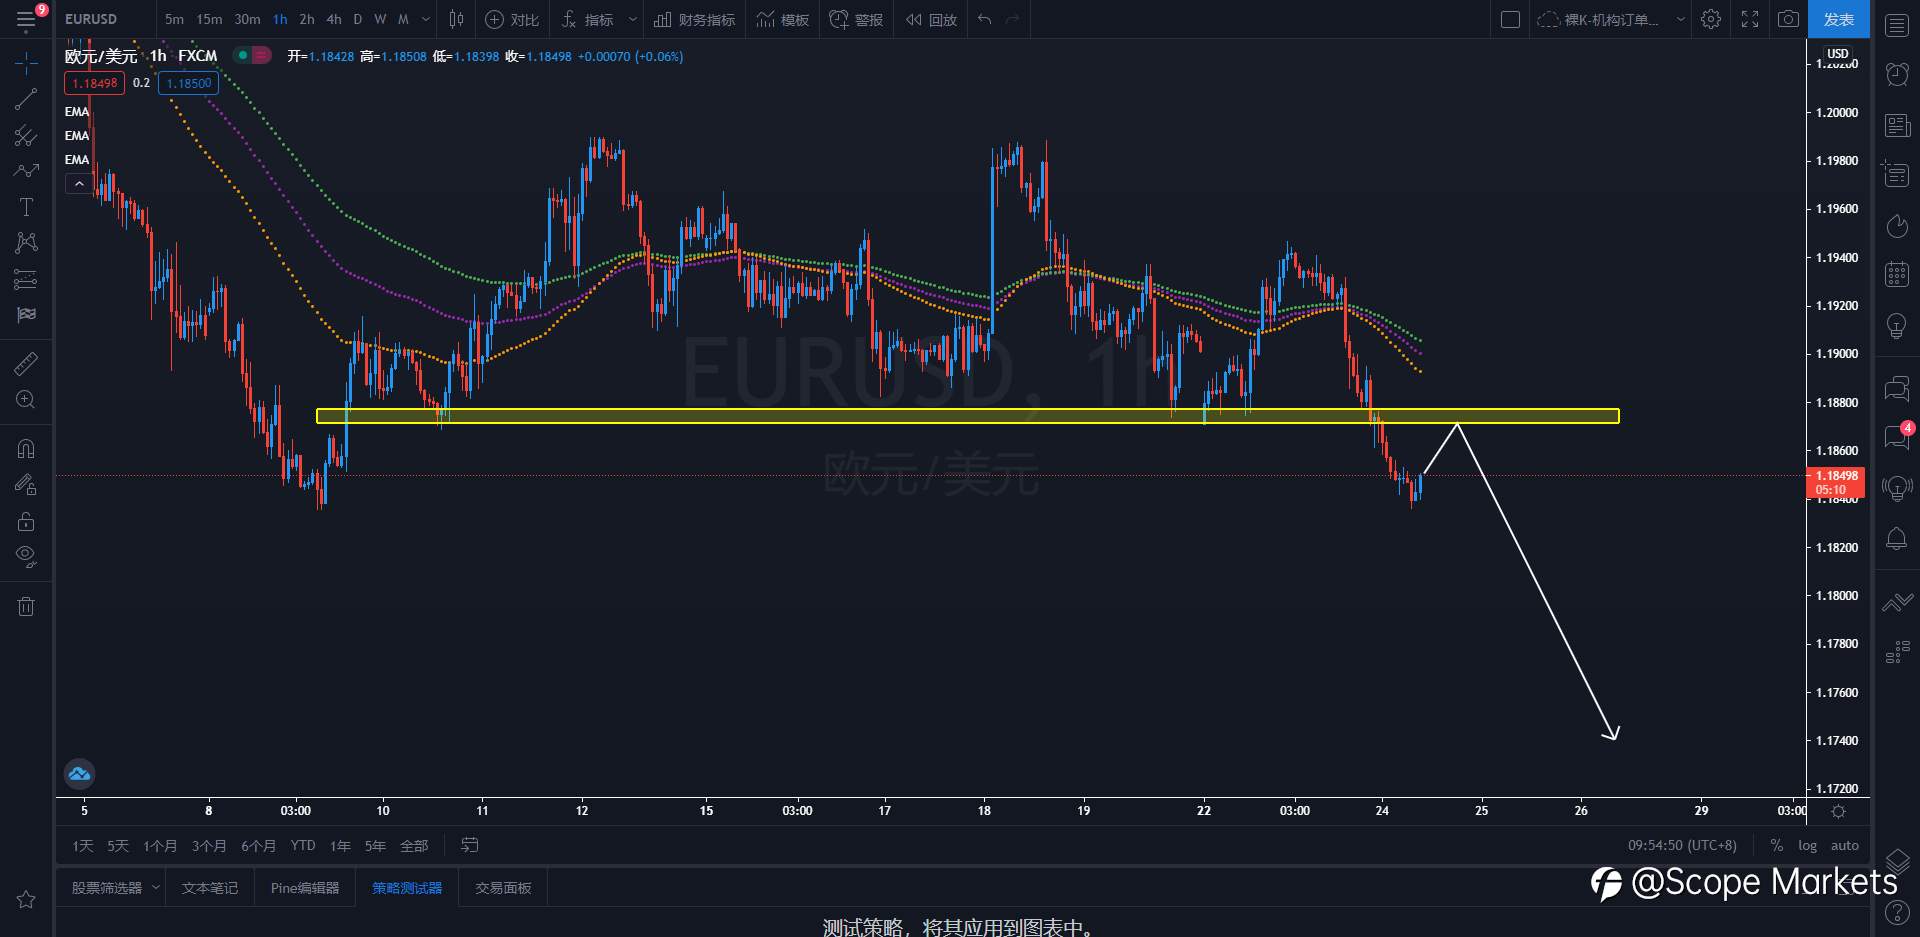Switch to the 策略测试器 tab
This screenshot has height=937, width=1920.
(407, 888)
